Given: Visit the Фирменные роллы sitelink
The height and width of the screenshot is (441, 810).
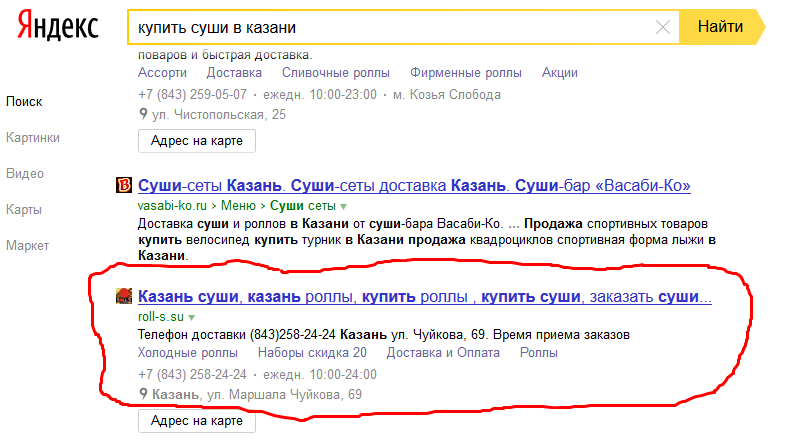Looking at the screenshot, I should 466,73.
